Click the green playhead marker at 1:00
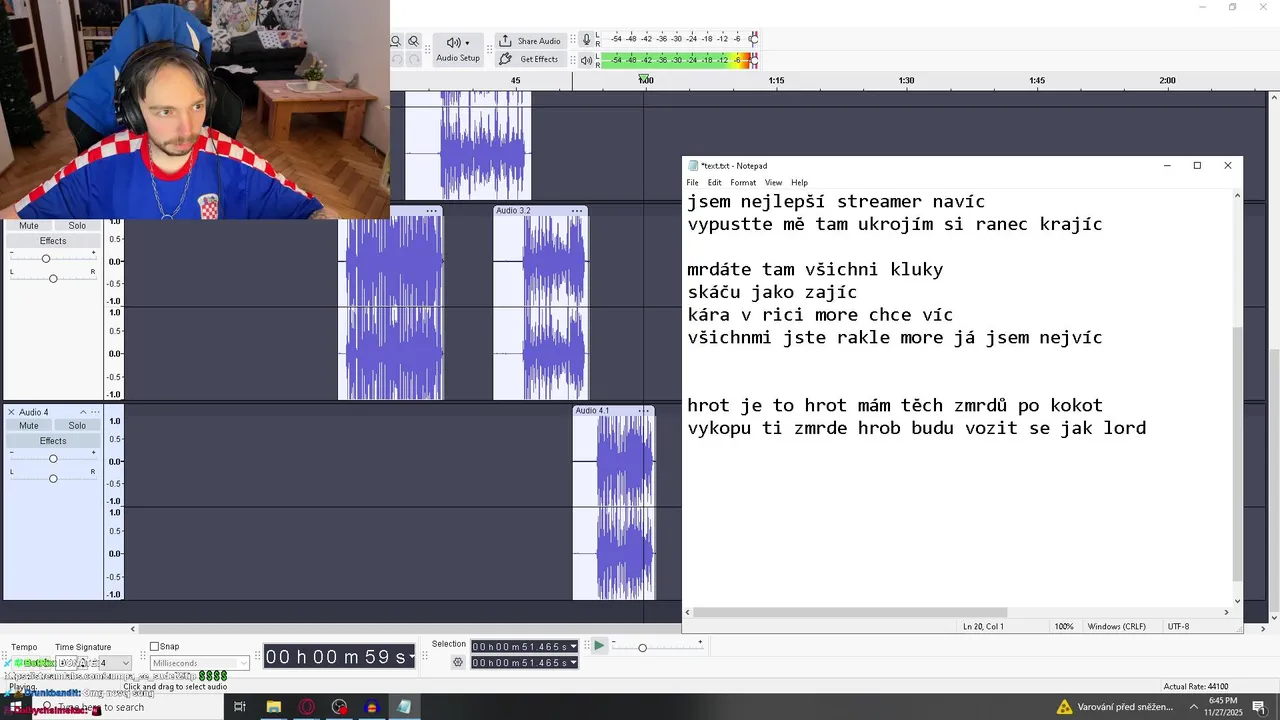This screenshot has height=720, width=1280. [644, 80]
